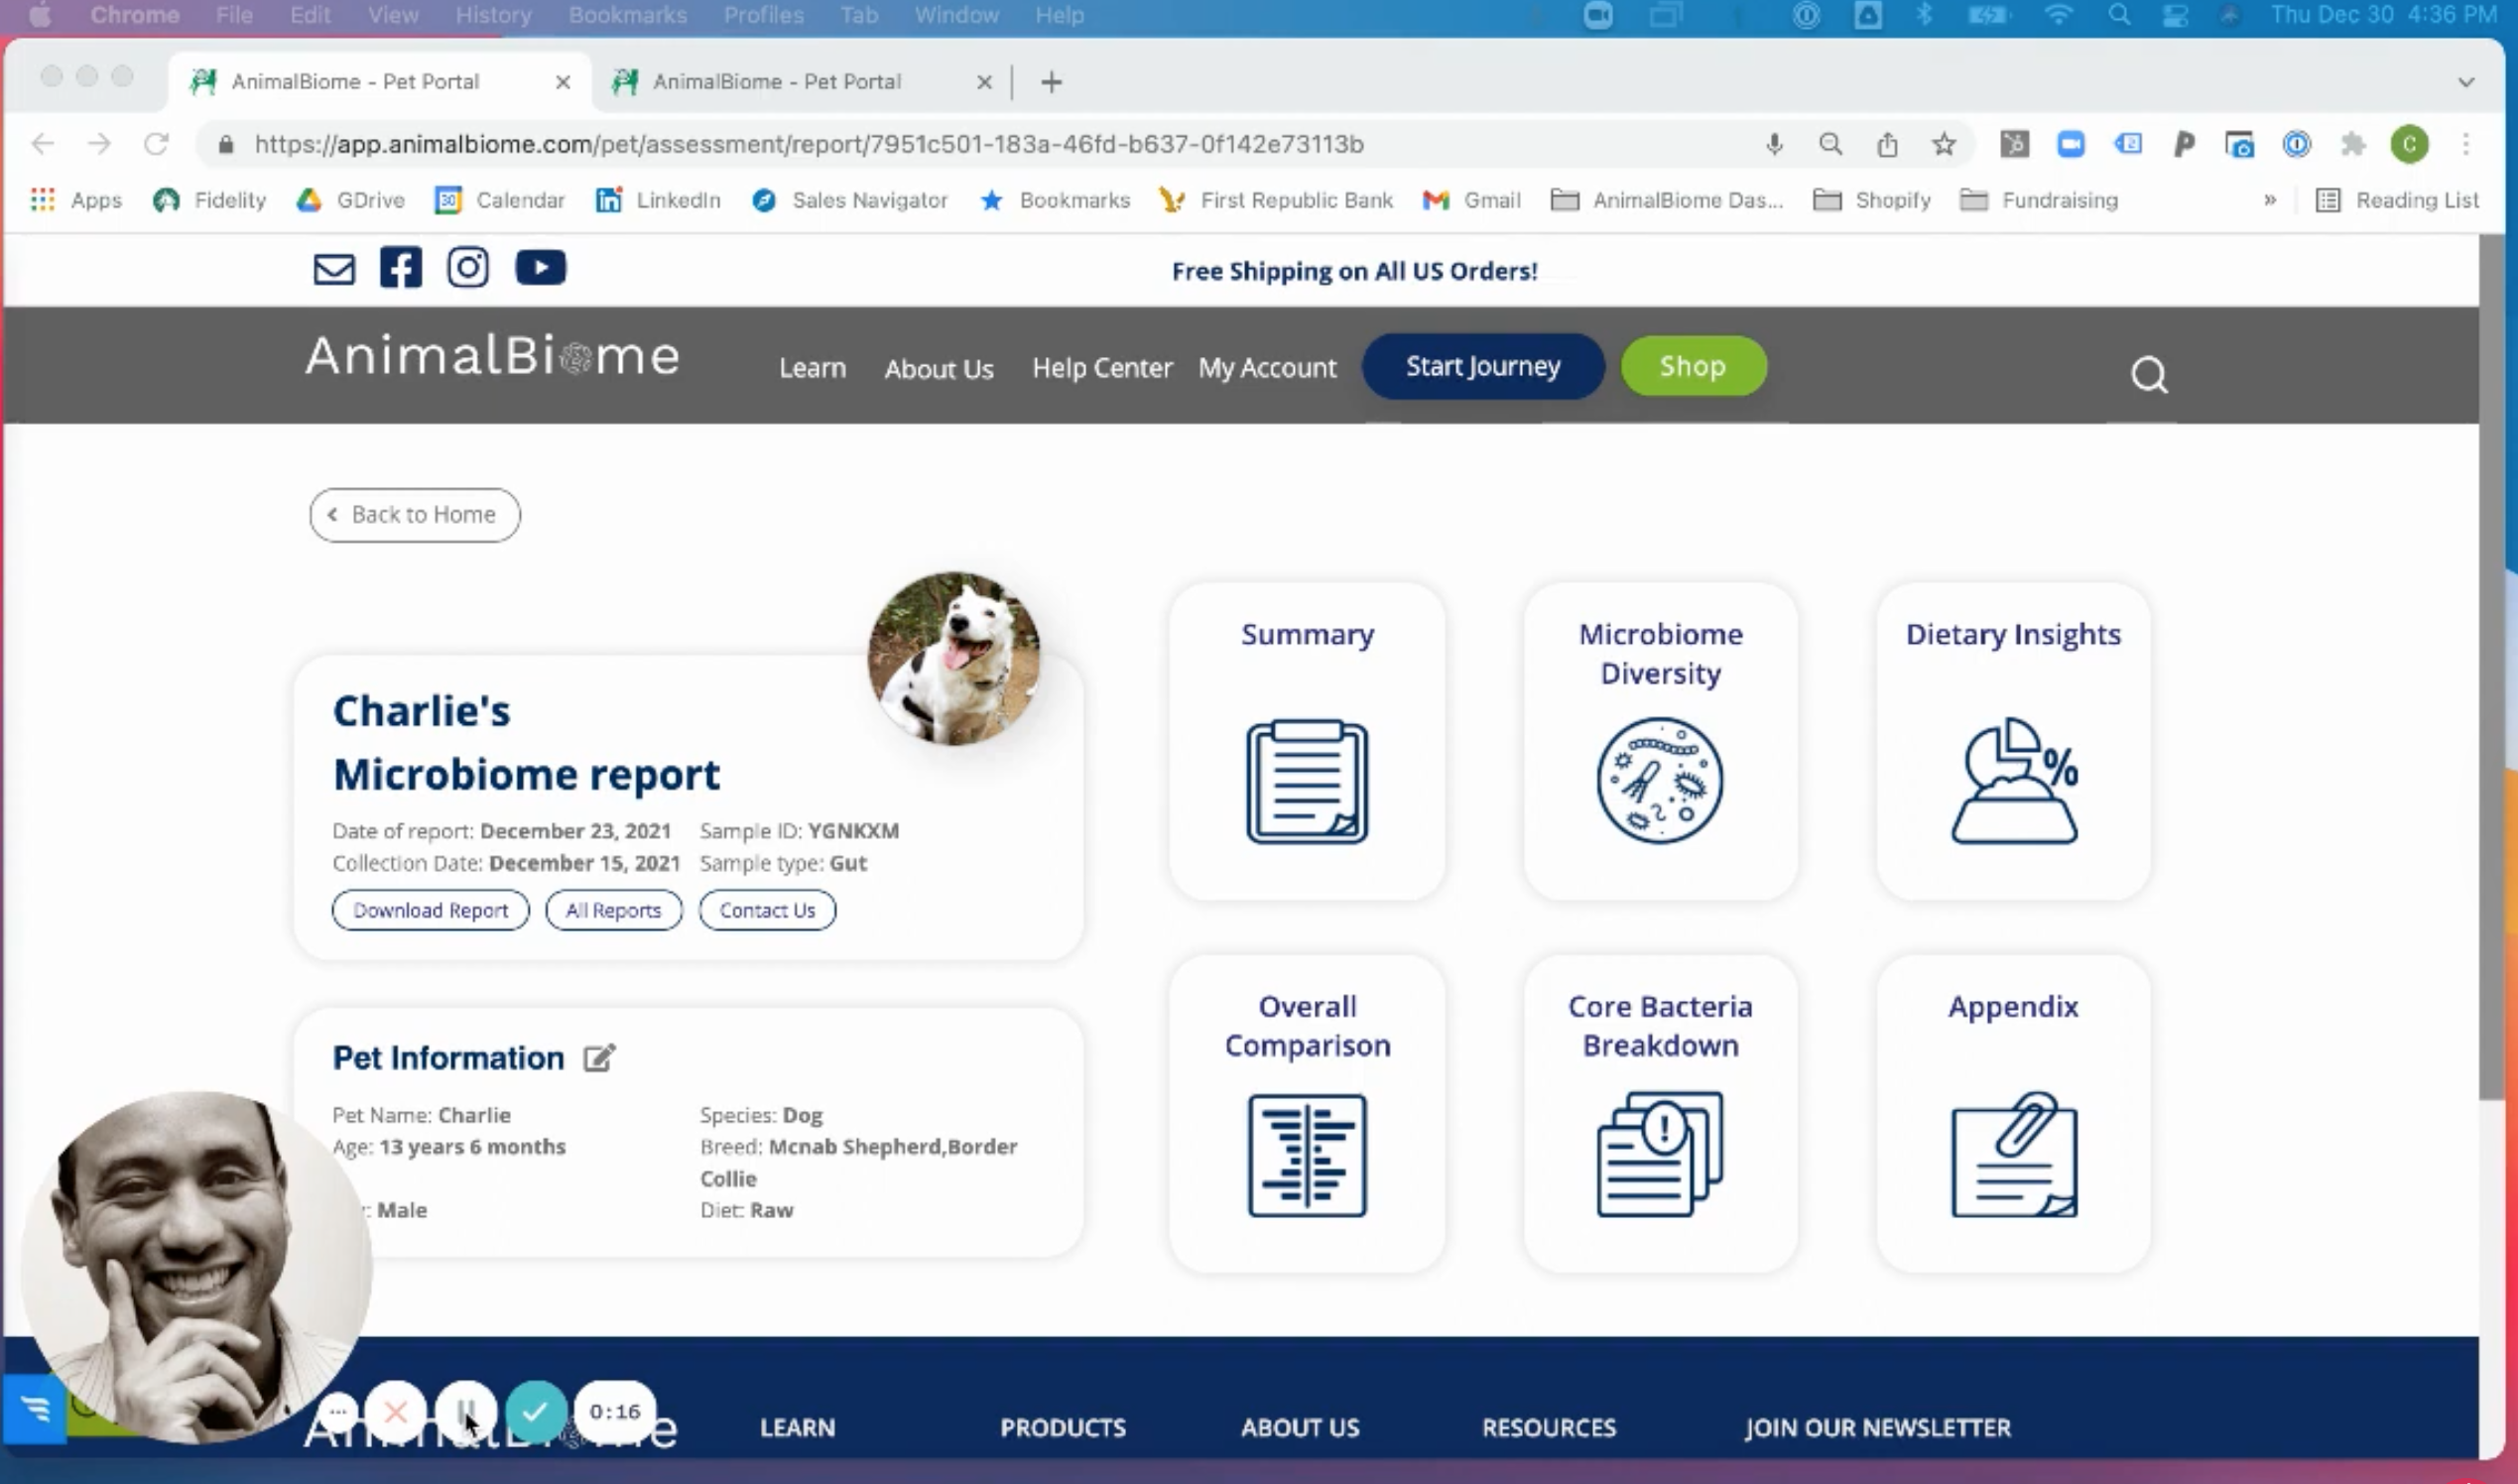Visit the AnimalBiome Facebook page icon
The width and height of the screenshot is (2518, 1484).
pos(401,267)
